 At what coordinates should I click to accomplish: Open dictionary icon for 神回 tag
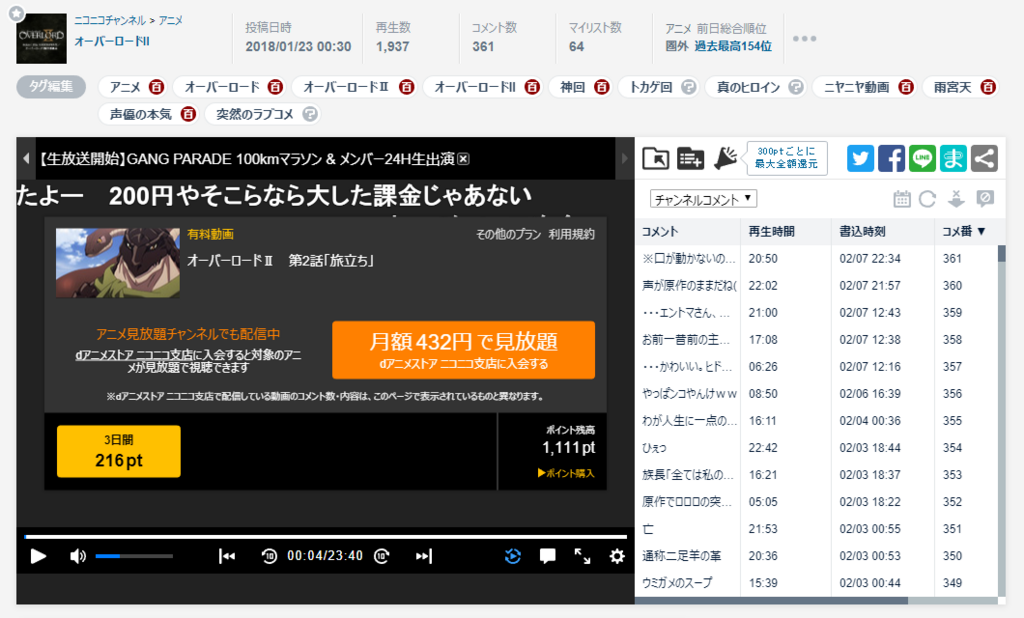coord(601,87)
